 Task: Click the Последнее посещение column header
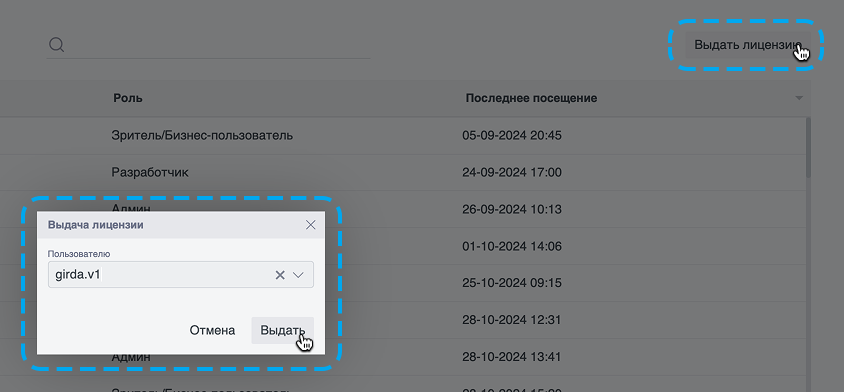[x=531, y=98]
